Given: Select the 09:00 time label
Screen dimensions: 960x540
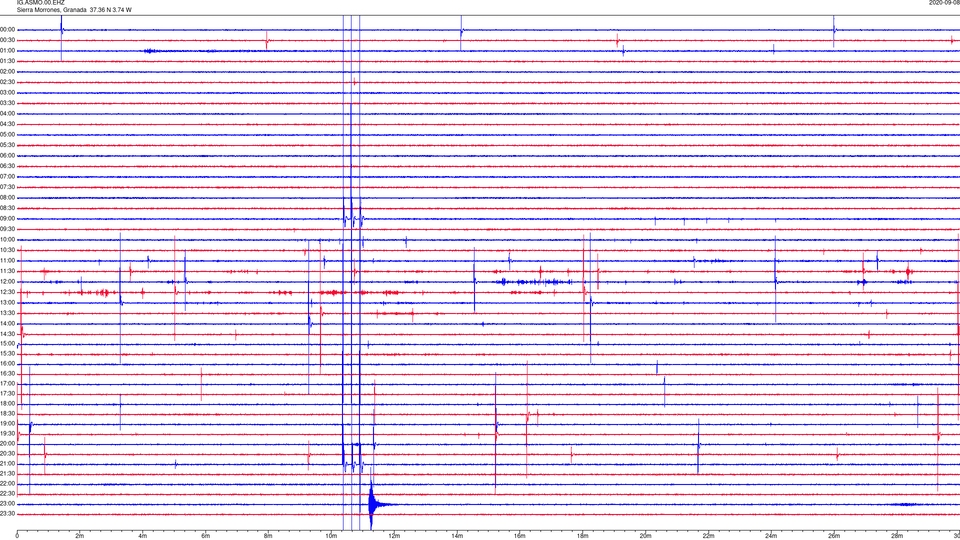Looking at the screenshot, I should [x=8, y=219].
